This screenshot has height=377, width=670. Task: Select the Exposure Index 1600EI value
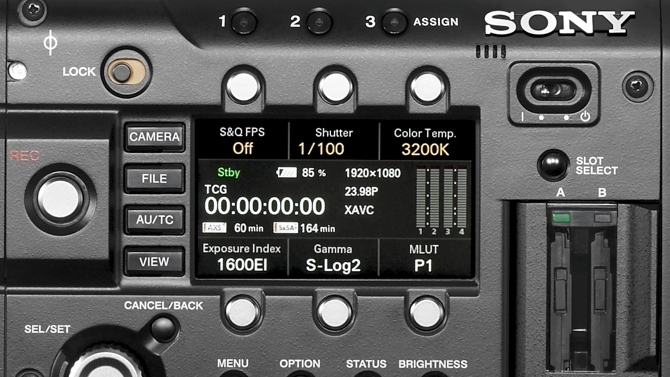[242, 265]
